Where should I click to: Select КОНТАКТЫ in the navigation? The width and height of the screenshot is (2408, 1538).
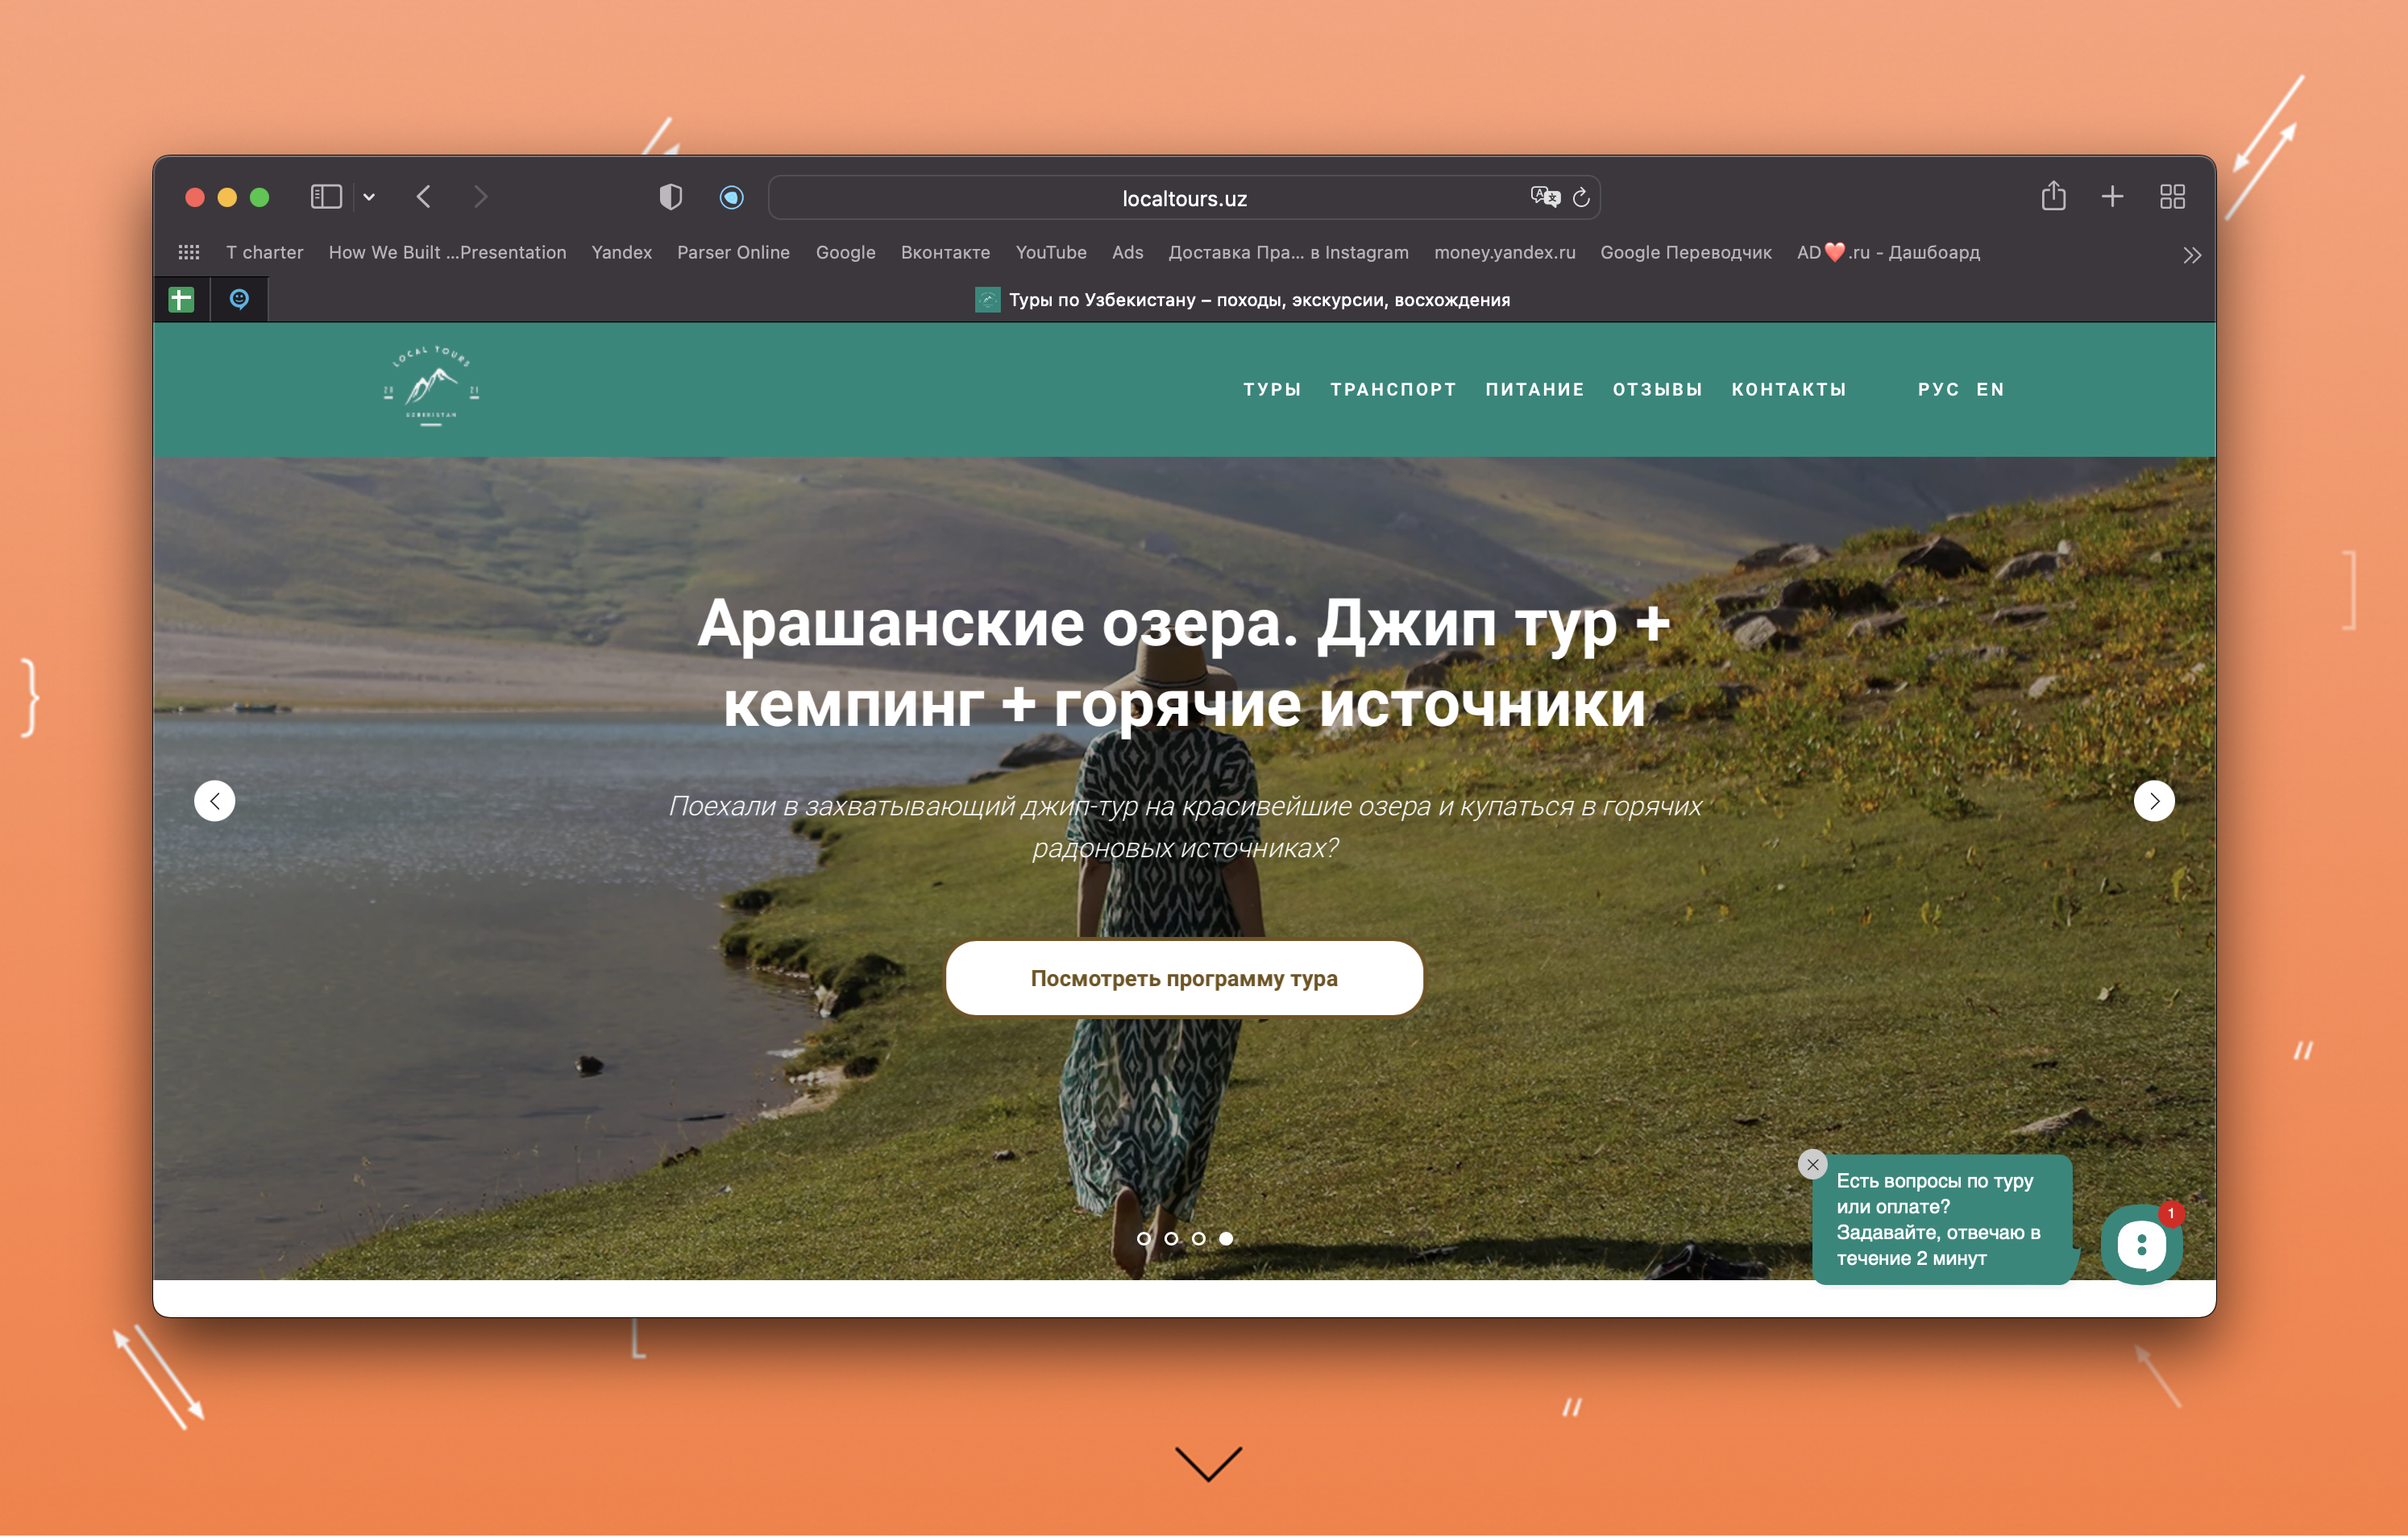click(x=1789, y=389)
